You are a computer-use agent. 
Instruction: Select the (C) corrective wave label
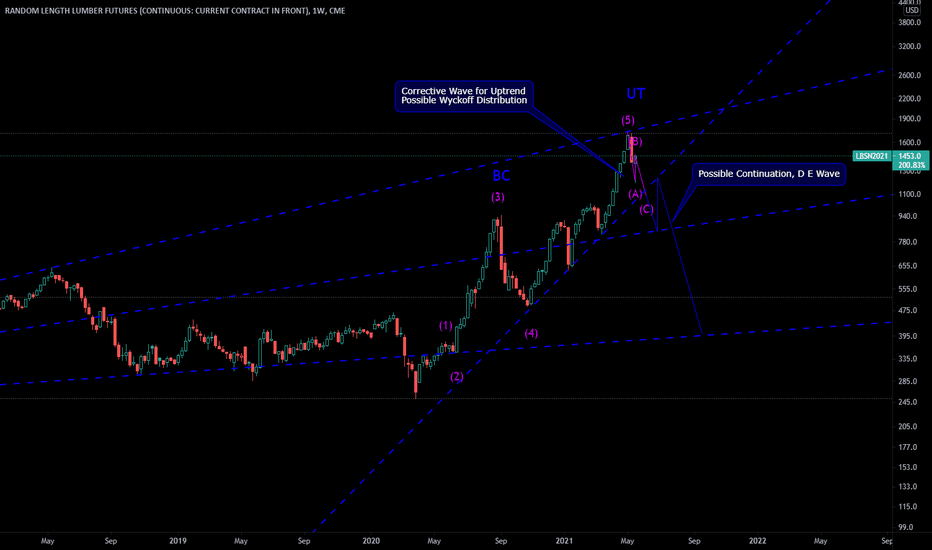point(647,209)
